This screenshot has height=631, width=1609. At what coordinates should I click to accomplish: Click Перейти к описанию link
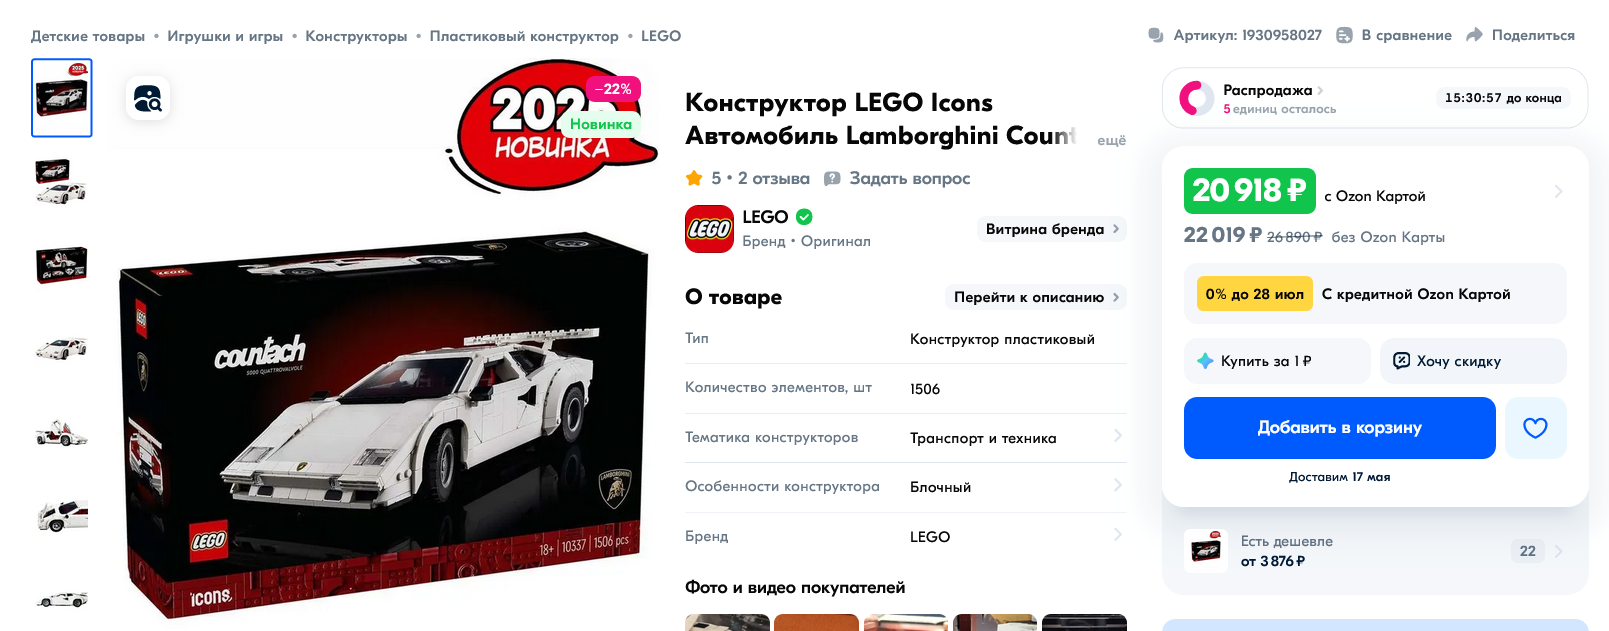1036,297
